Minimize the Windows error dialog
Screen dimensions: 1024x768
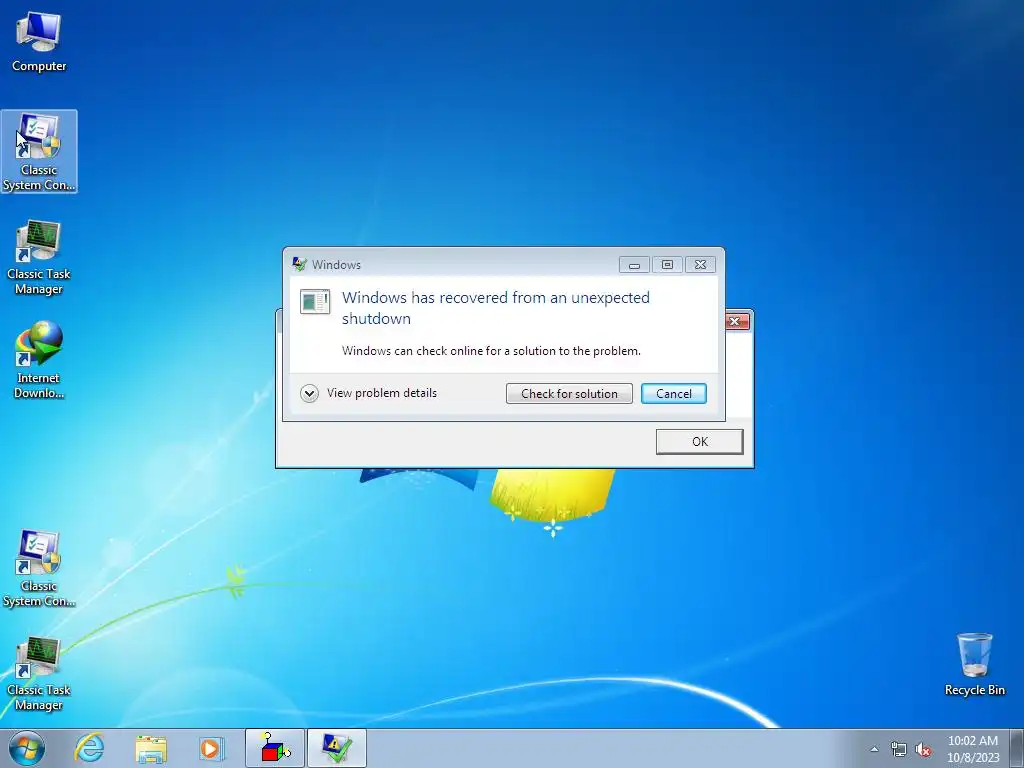click(x=634, y=264)
